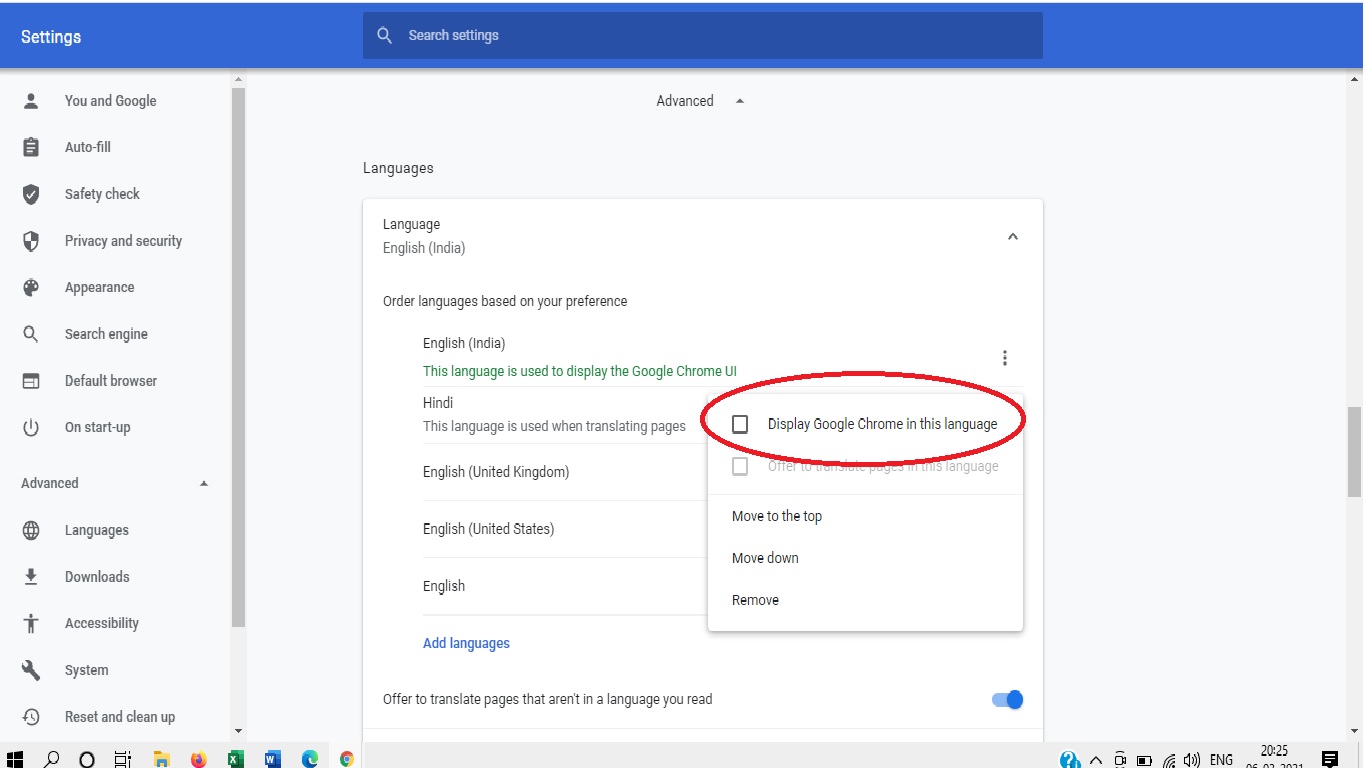The width and height of the screenshot is (1366, 768).
Task: Check Display Google Chrome in this language
Action: pos(740,424)
